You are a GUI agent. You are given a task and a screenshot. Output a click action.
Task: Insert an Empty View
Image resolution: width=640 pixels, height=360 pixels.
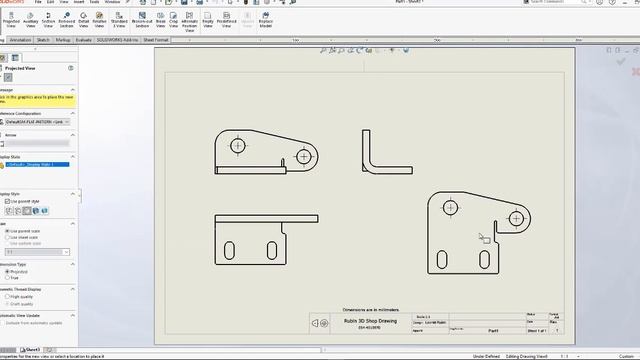[x=208, y=20]
